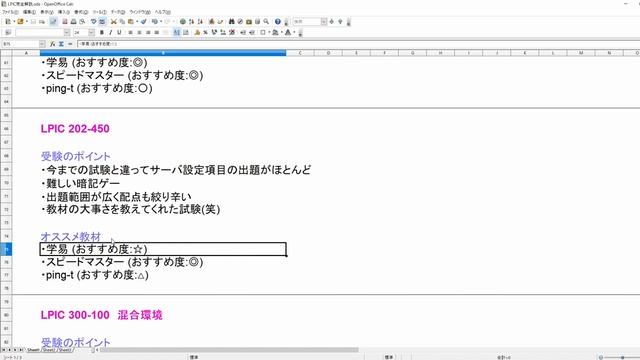
Task: Open the ファイル menu
Action: (10, 12)
